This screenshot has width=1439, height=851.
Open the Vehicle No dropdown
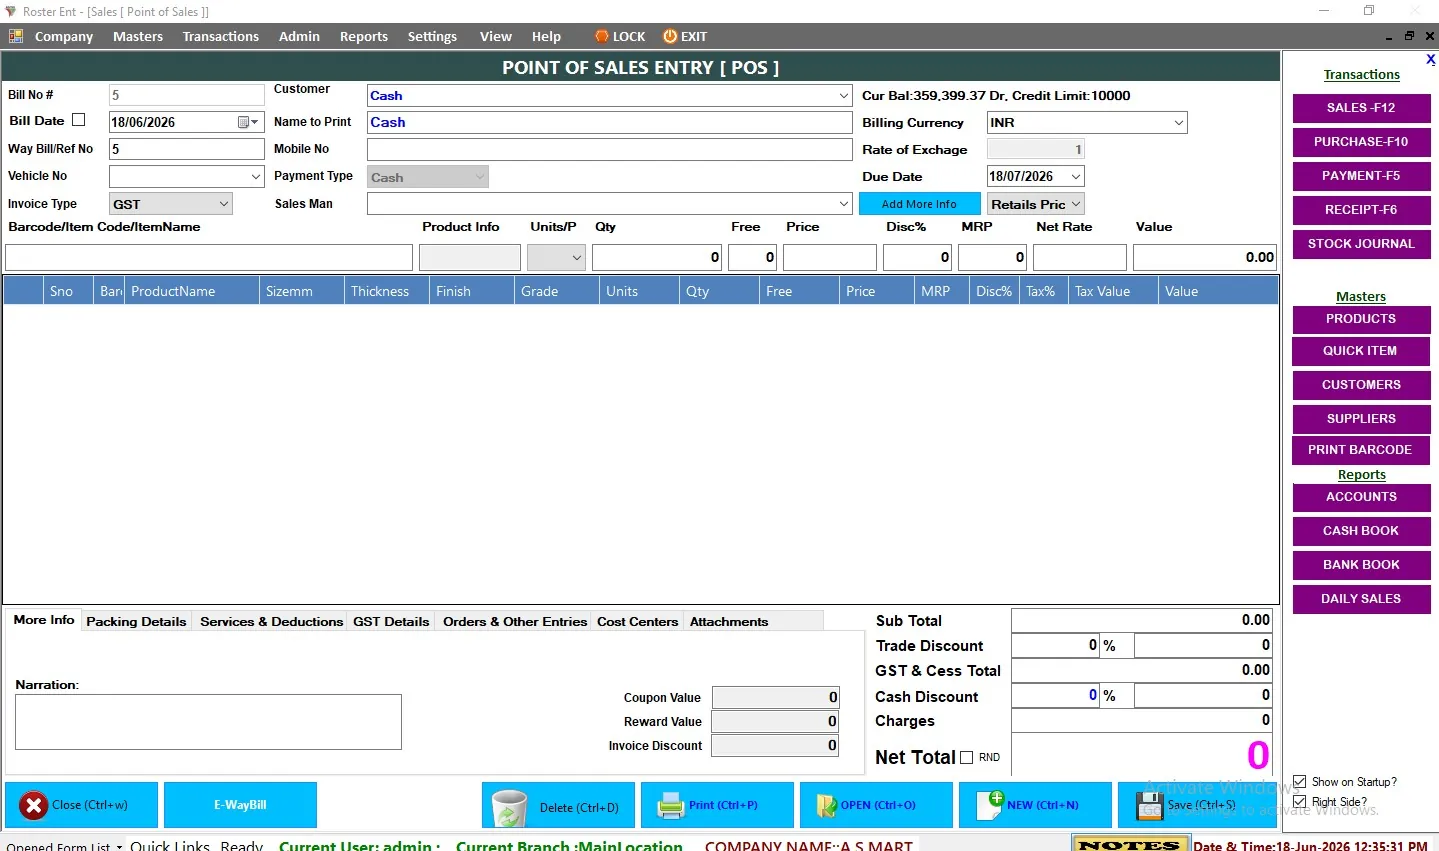(255, 177)
